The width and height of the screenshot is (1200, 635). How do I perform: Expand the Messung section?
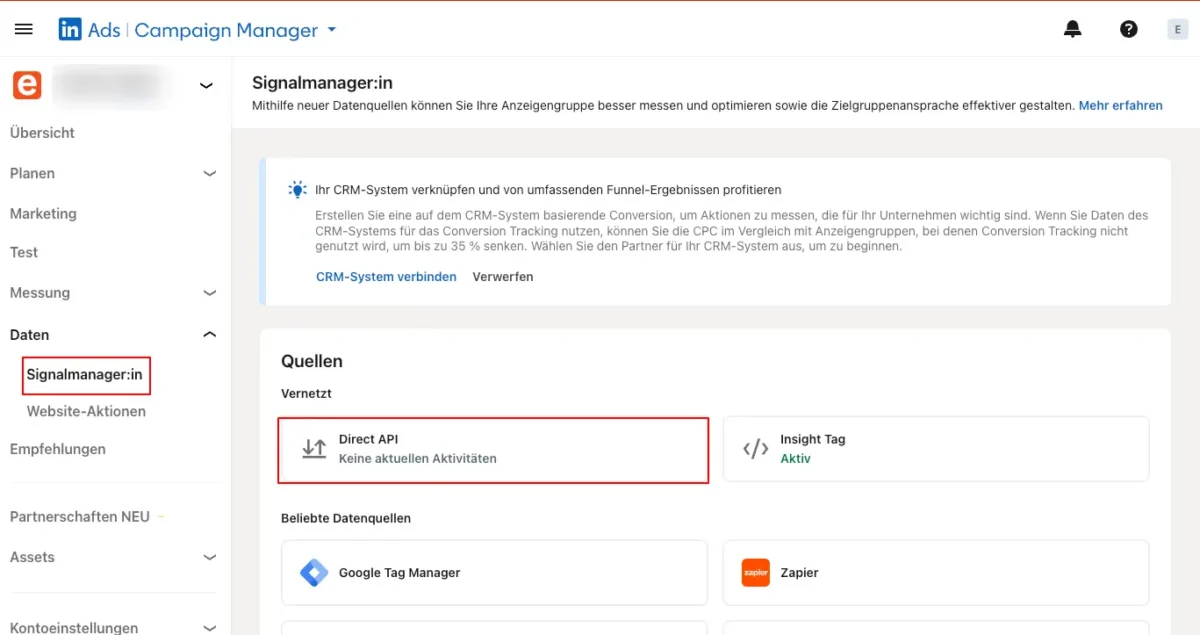(209, 293)
